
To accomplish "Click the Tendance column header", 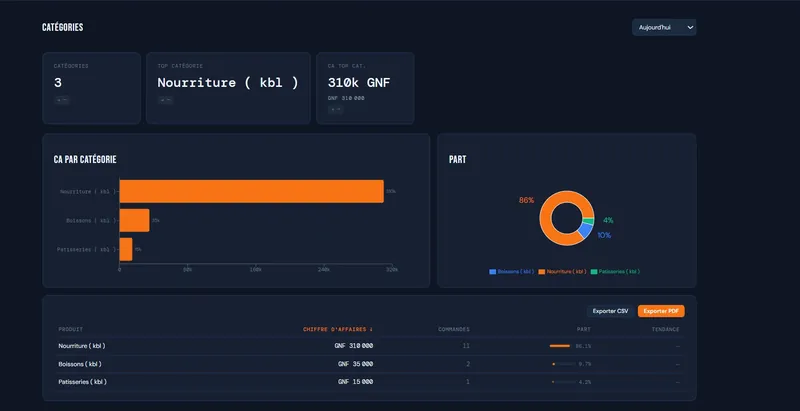I will pyautogui.click(x=665, y=329).
